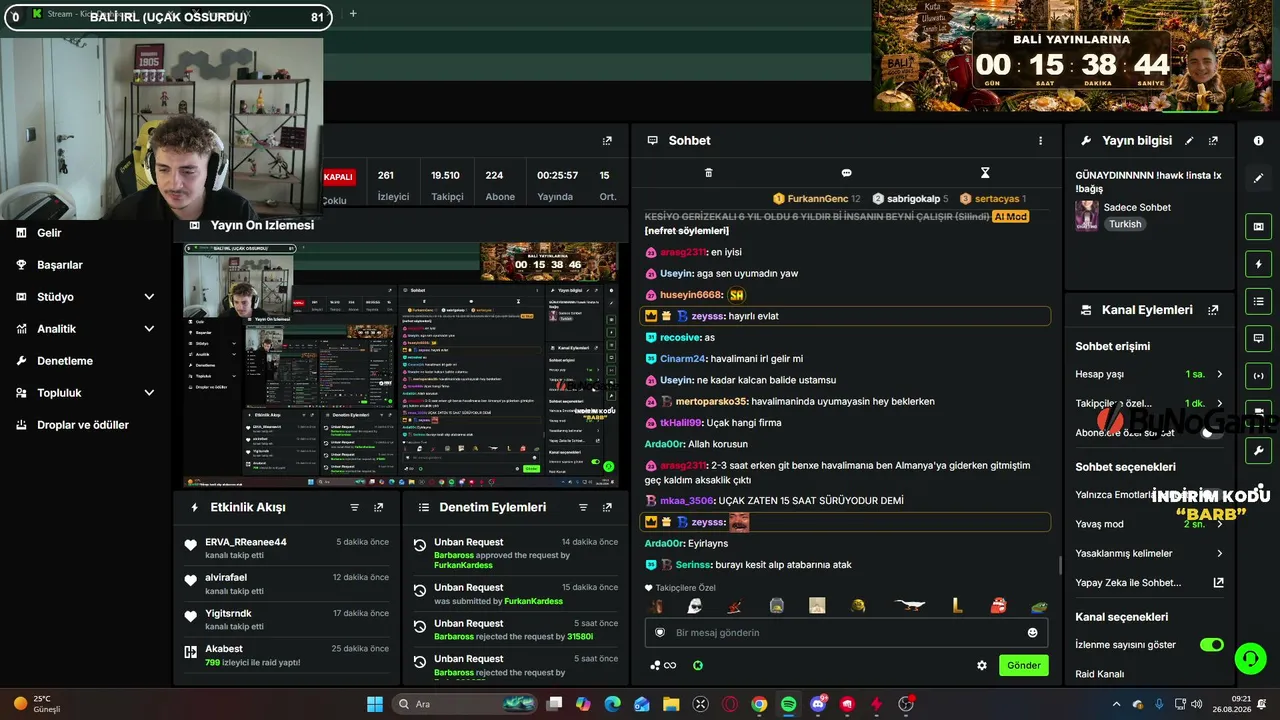Open chat options three-dot menu
This screenshot has height=720, width=1280.
(x=1040, y=141)
